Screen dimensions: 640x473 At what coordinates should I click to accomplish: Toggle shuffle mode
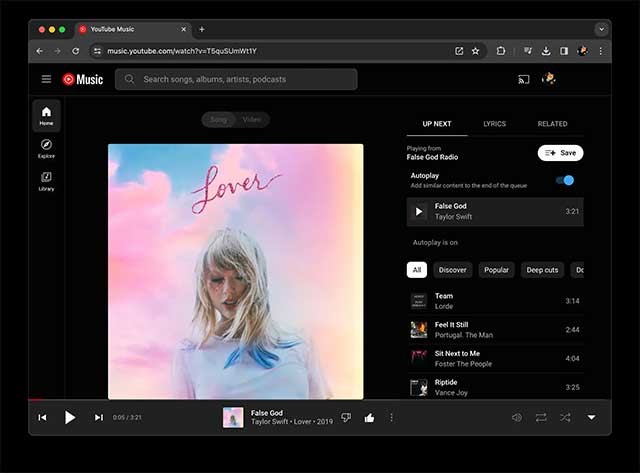point(565,417)
